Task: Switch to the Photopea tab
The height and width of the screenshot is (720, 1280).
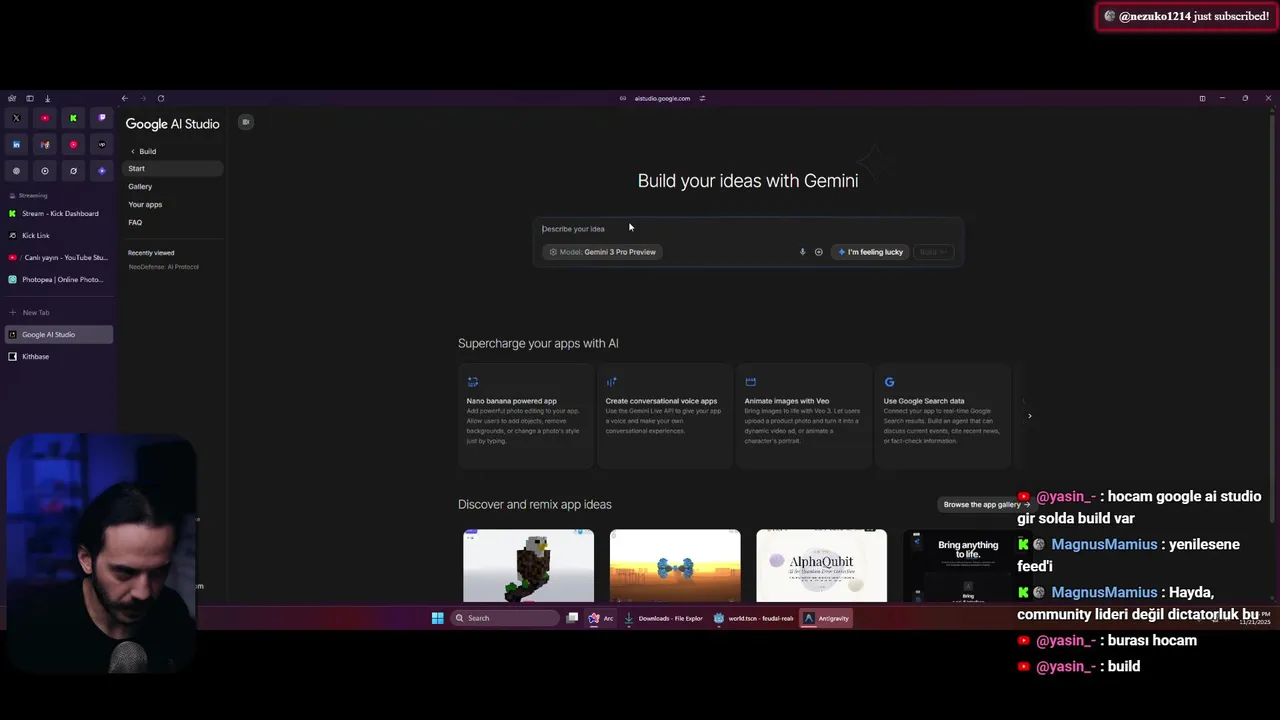Action: pos(58,279)
